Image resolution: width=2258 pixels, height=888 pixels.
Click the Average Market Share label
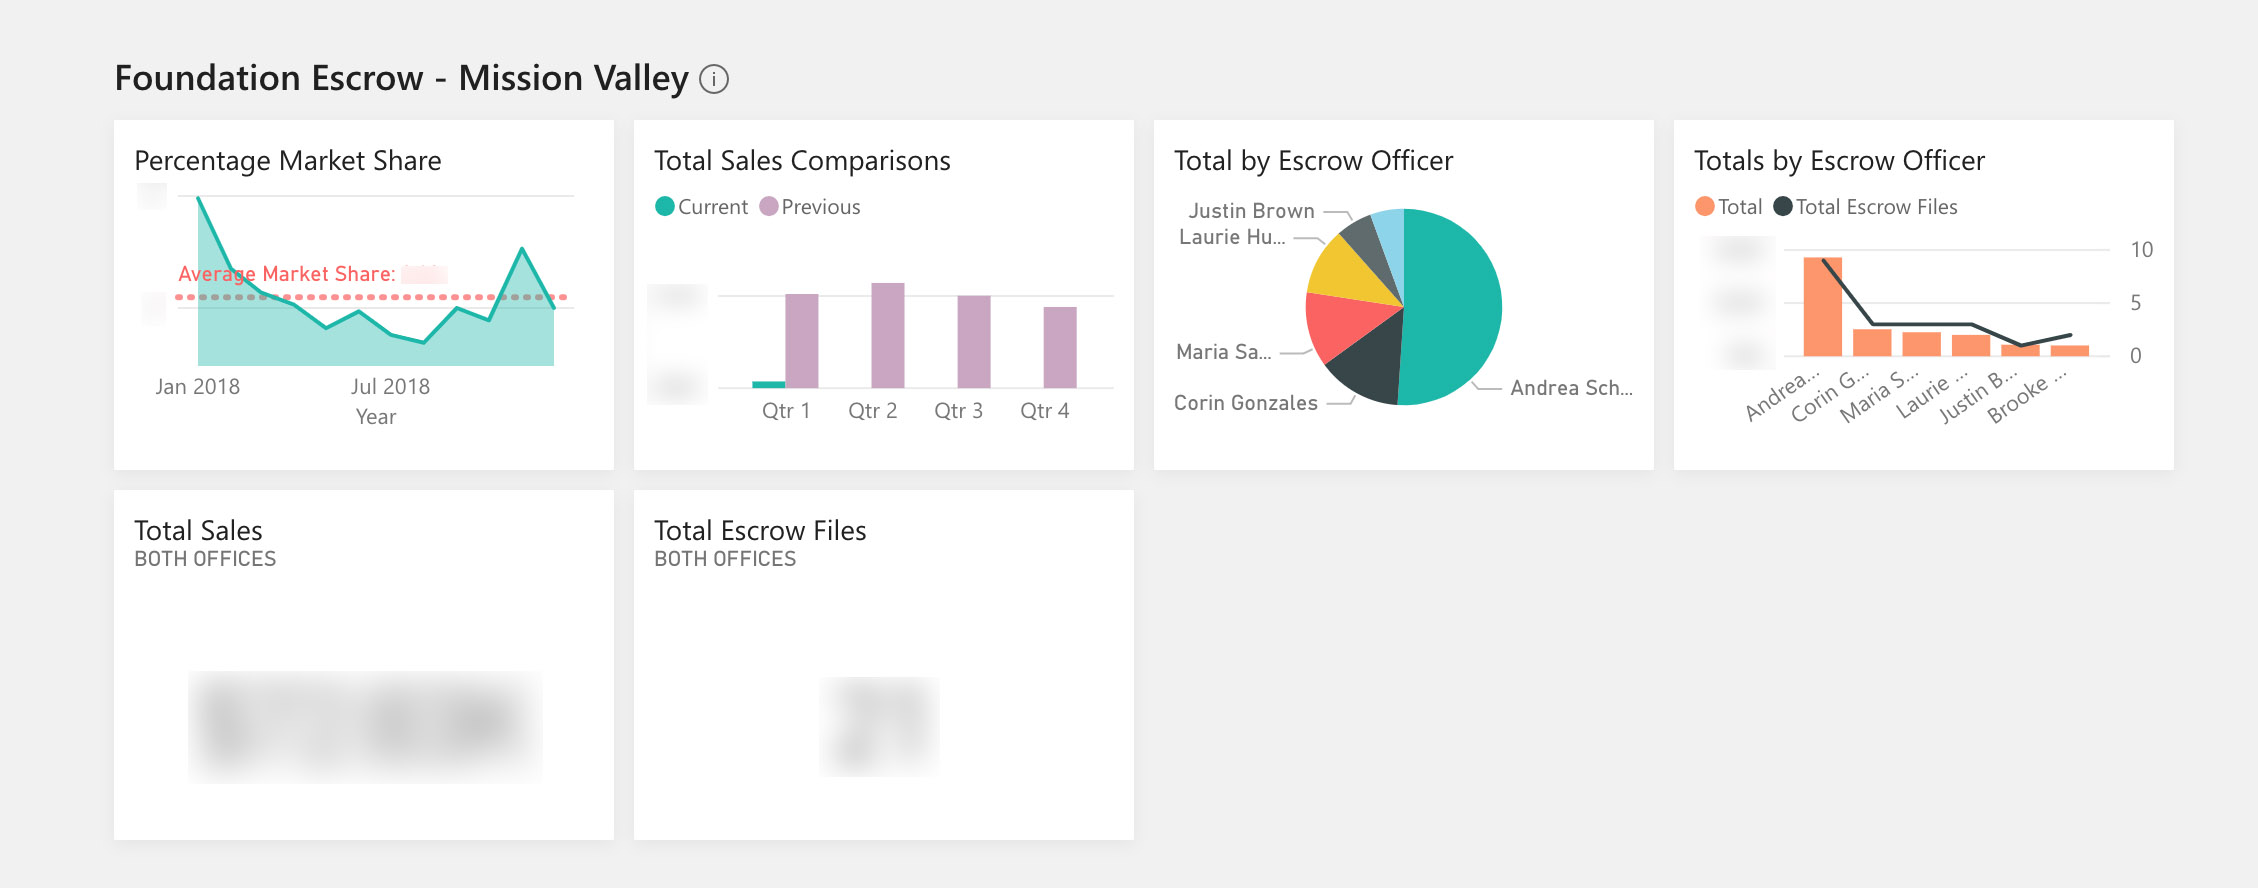tap(287, 274)
